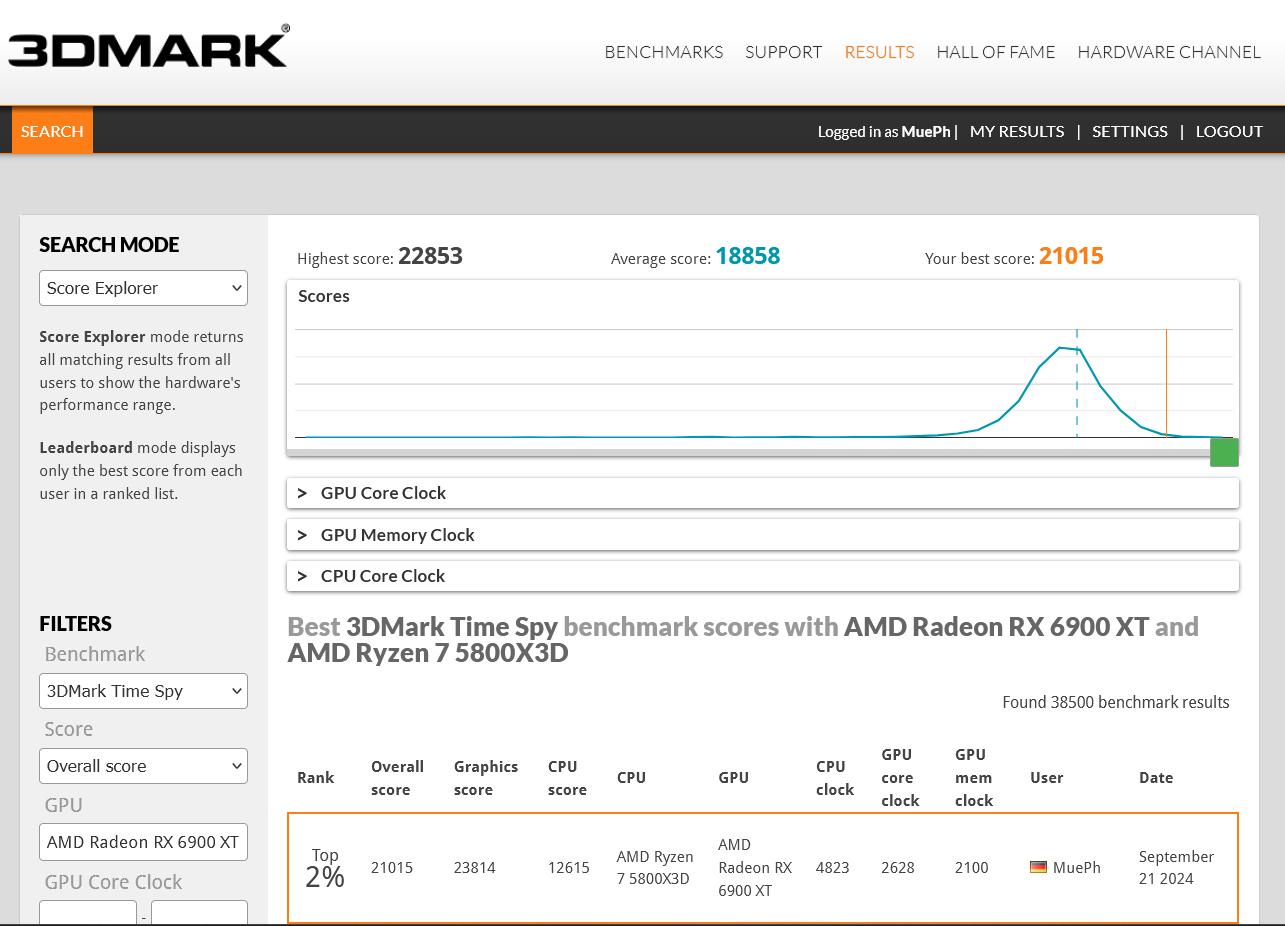
Task: Expand the CPU Core Clock section
Action: click(762, 576)
